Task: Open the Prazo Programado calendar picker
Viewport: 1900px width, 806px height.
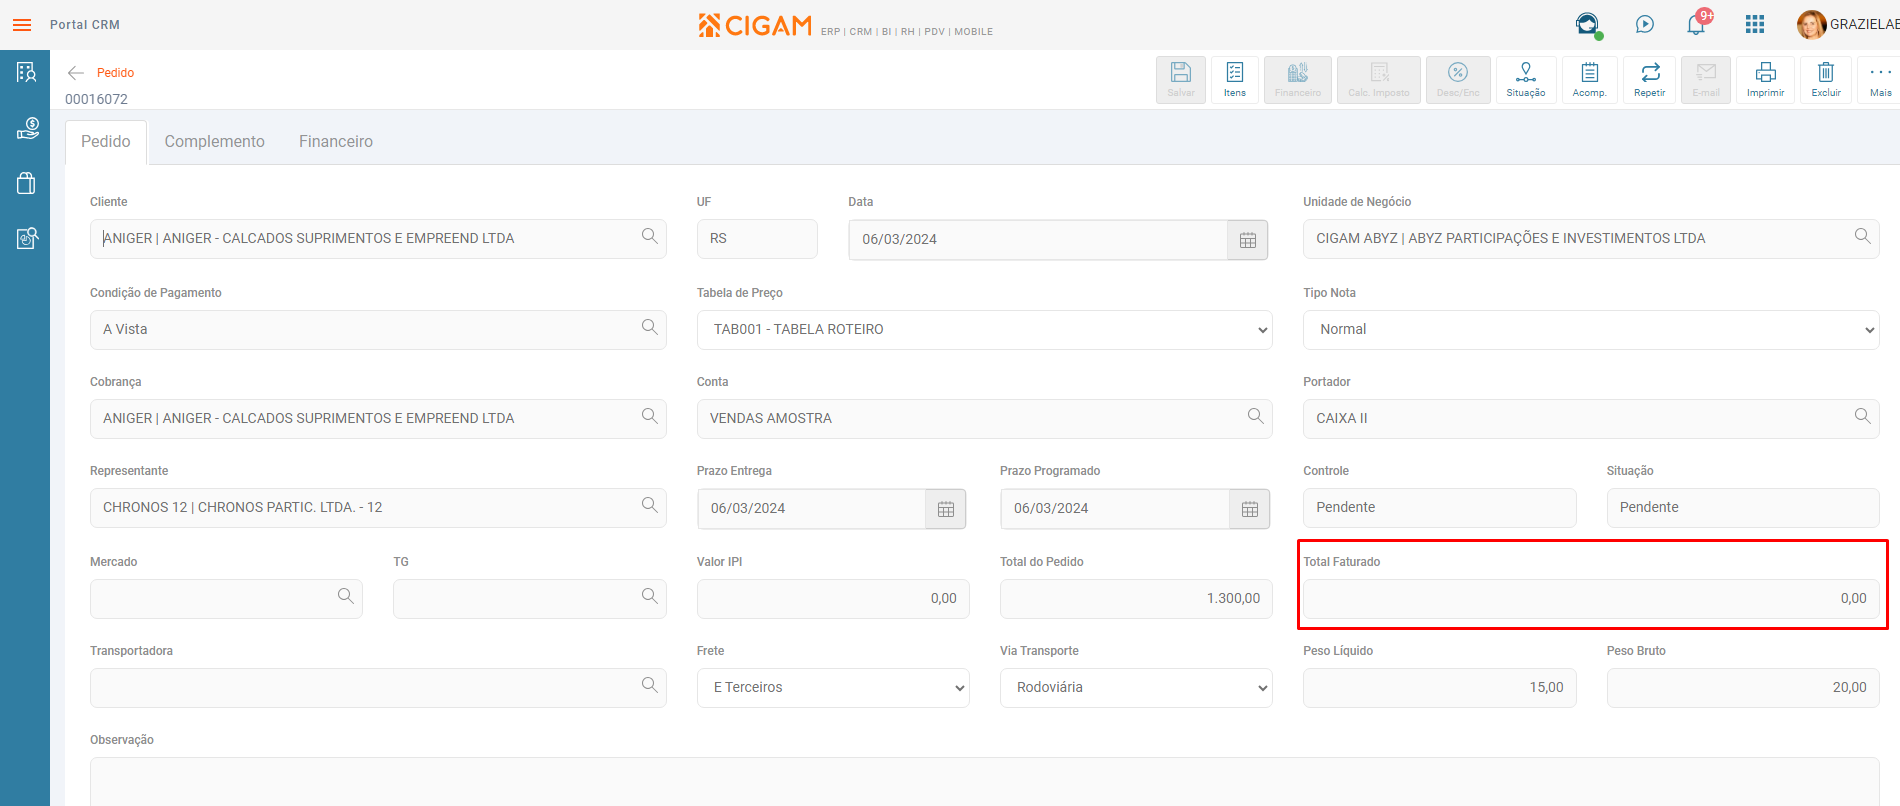Action: click(x=1250, y=509)
